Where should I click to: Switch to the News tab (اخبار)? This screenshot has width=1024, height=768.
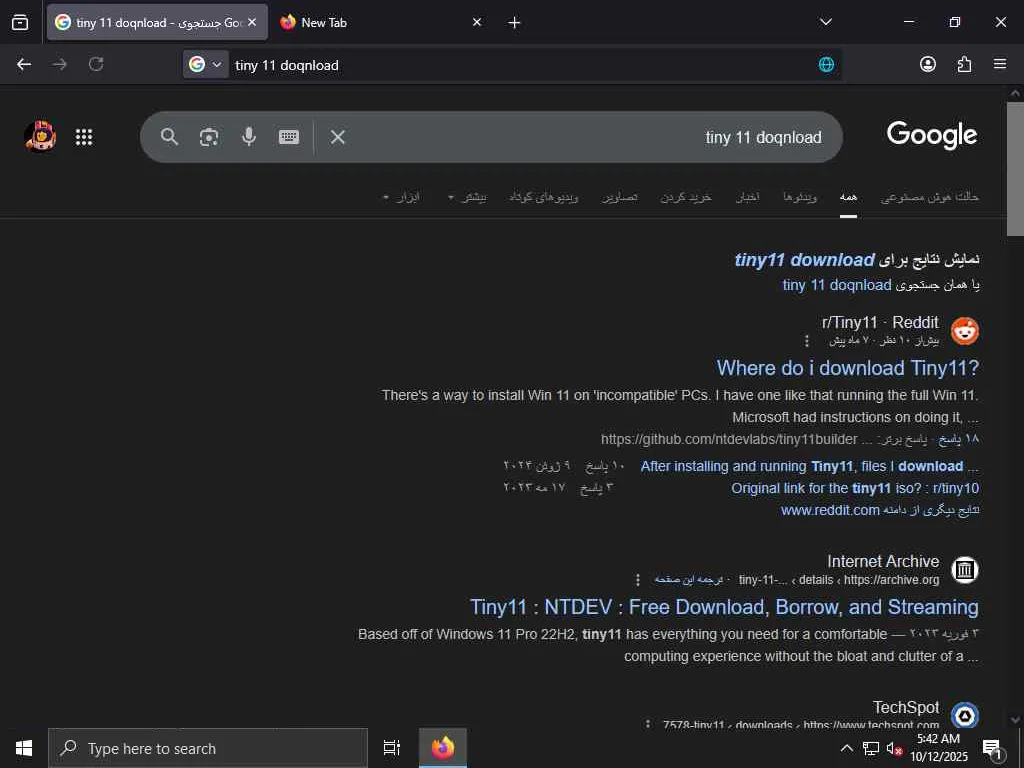click(748, 197)
